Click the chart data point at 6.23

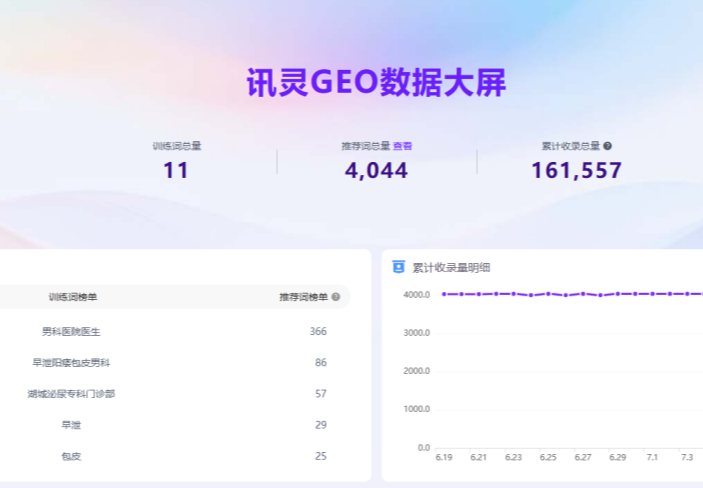pyautogui.click(x=513, y=294)
